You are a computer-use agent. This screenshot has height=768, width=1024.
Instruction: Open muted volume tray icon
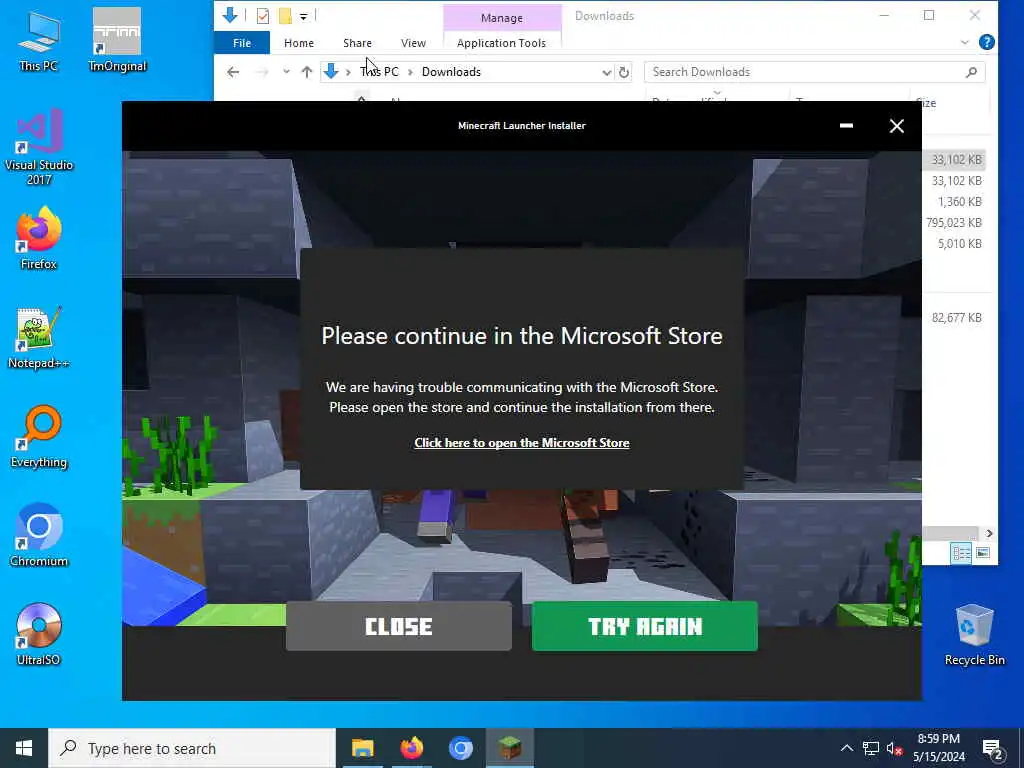point(894,748)
